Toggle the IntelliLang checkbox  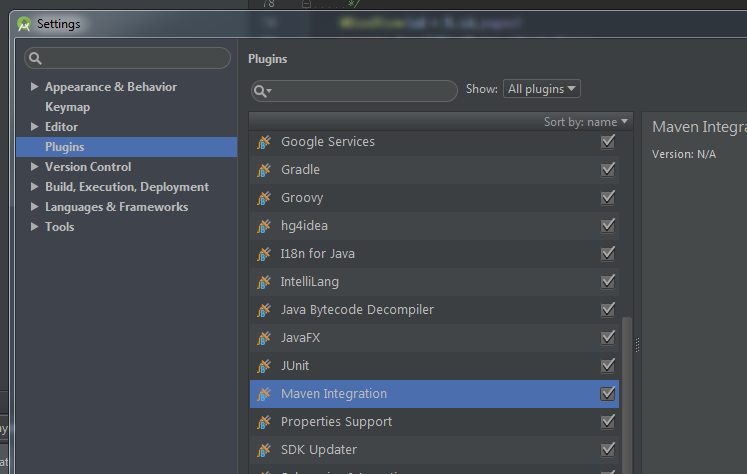[x=608, y=282]
